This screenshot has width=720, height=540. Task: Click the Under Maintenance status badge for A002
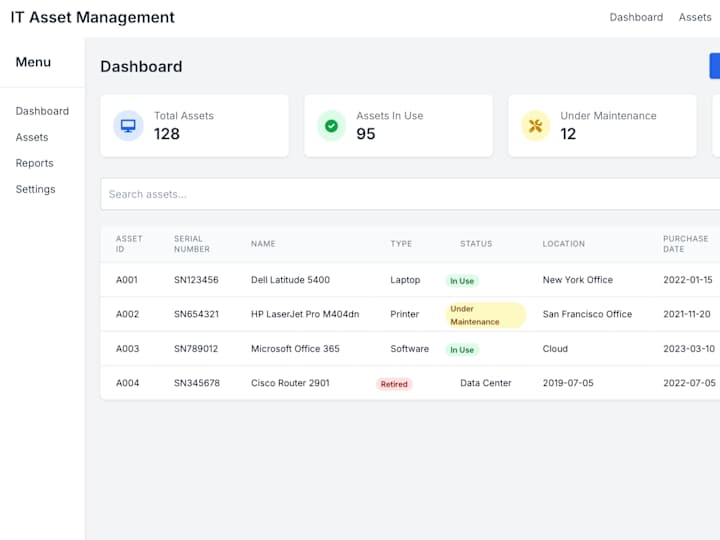(x=485, y=315)
